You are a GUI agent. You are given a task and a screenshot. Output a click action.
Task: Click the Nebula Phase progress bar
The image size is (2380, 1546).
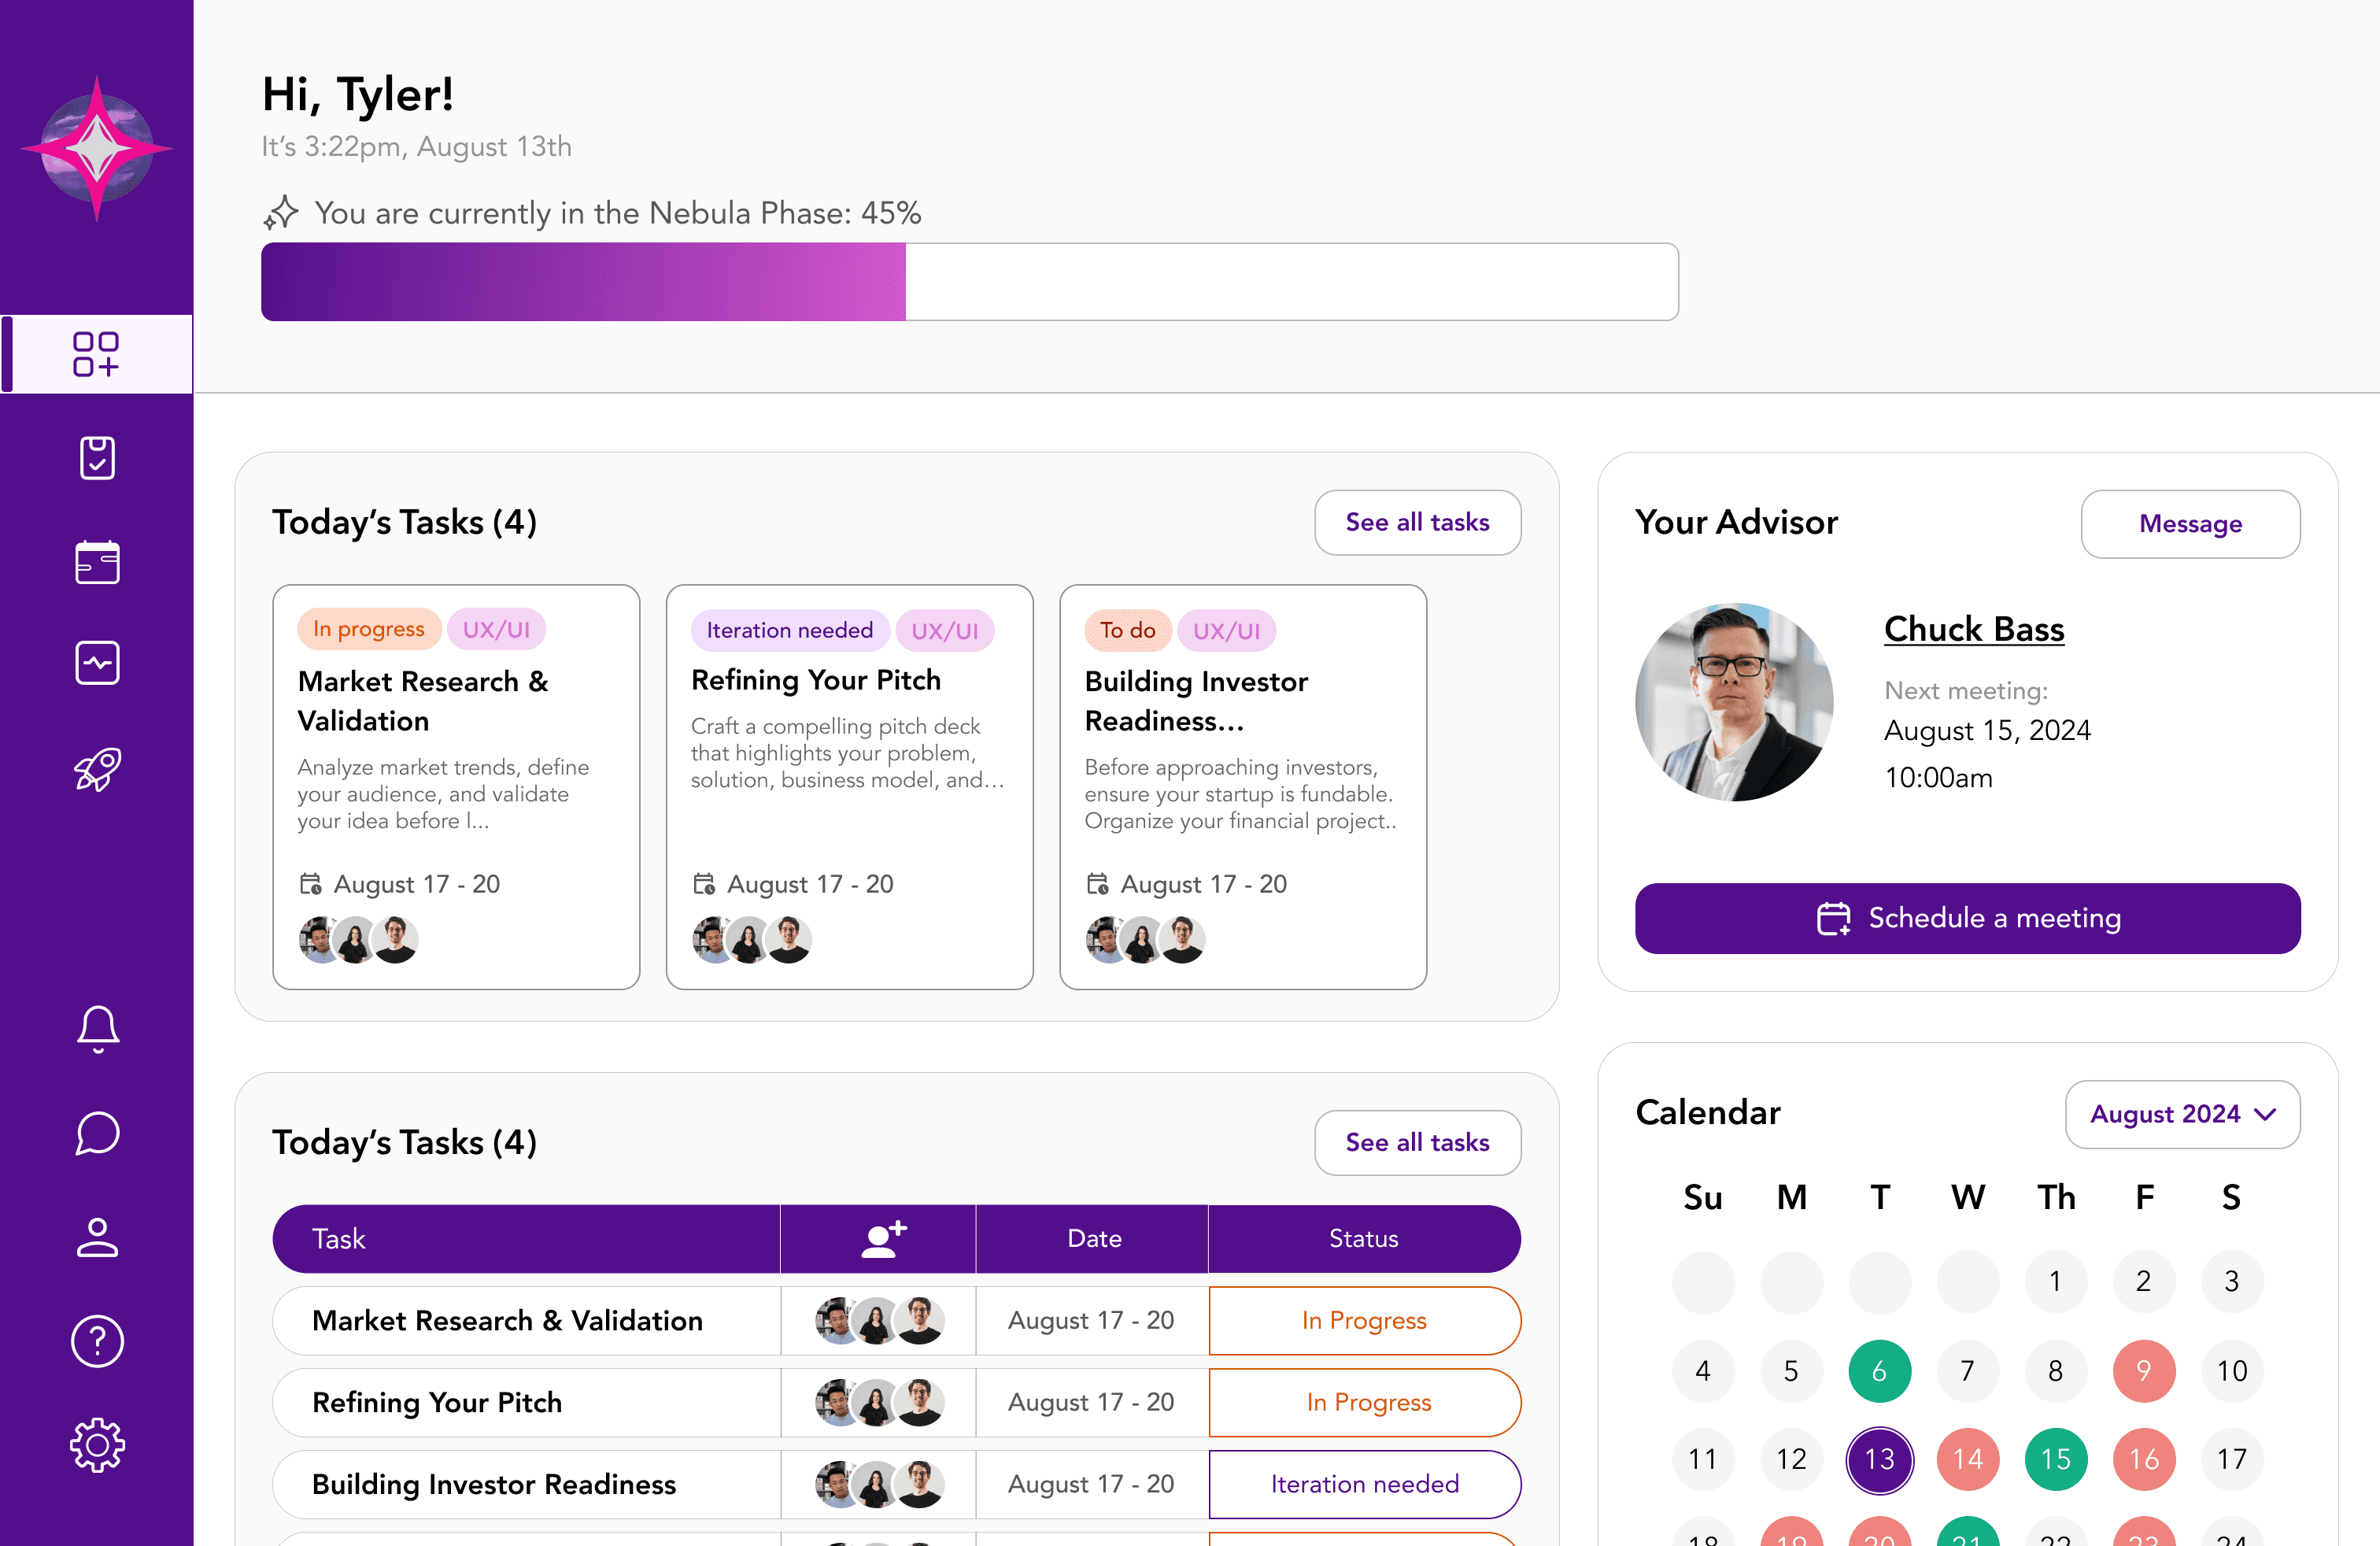(968, 282)
